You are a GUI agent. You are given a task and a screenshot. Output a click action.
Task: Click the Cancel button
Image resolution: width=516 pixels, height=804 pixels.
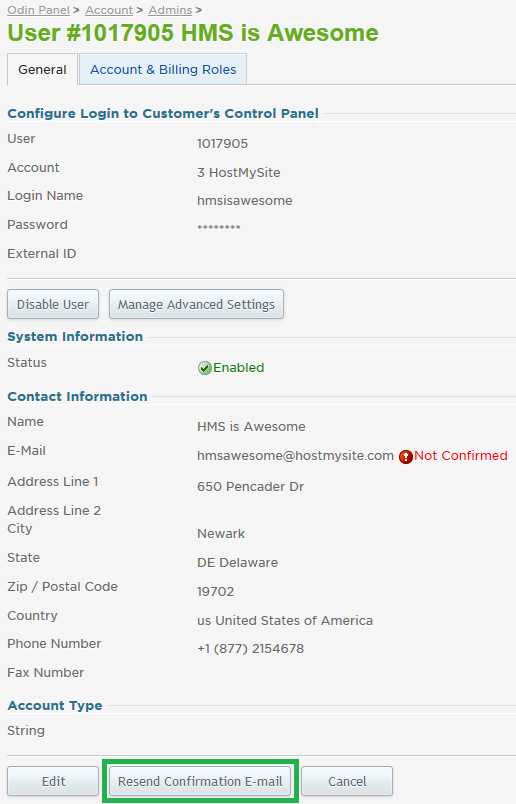347,781
